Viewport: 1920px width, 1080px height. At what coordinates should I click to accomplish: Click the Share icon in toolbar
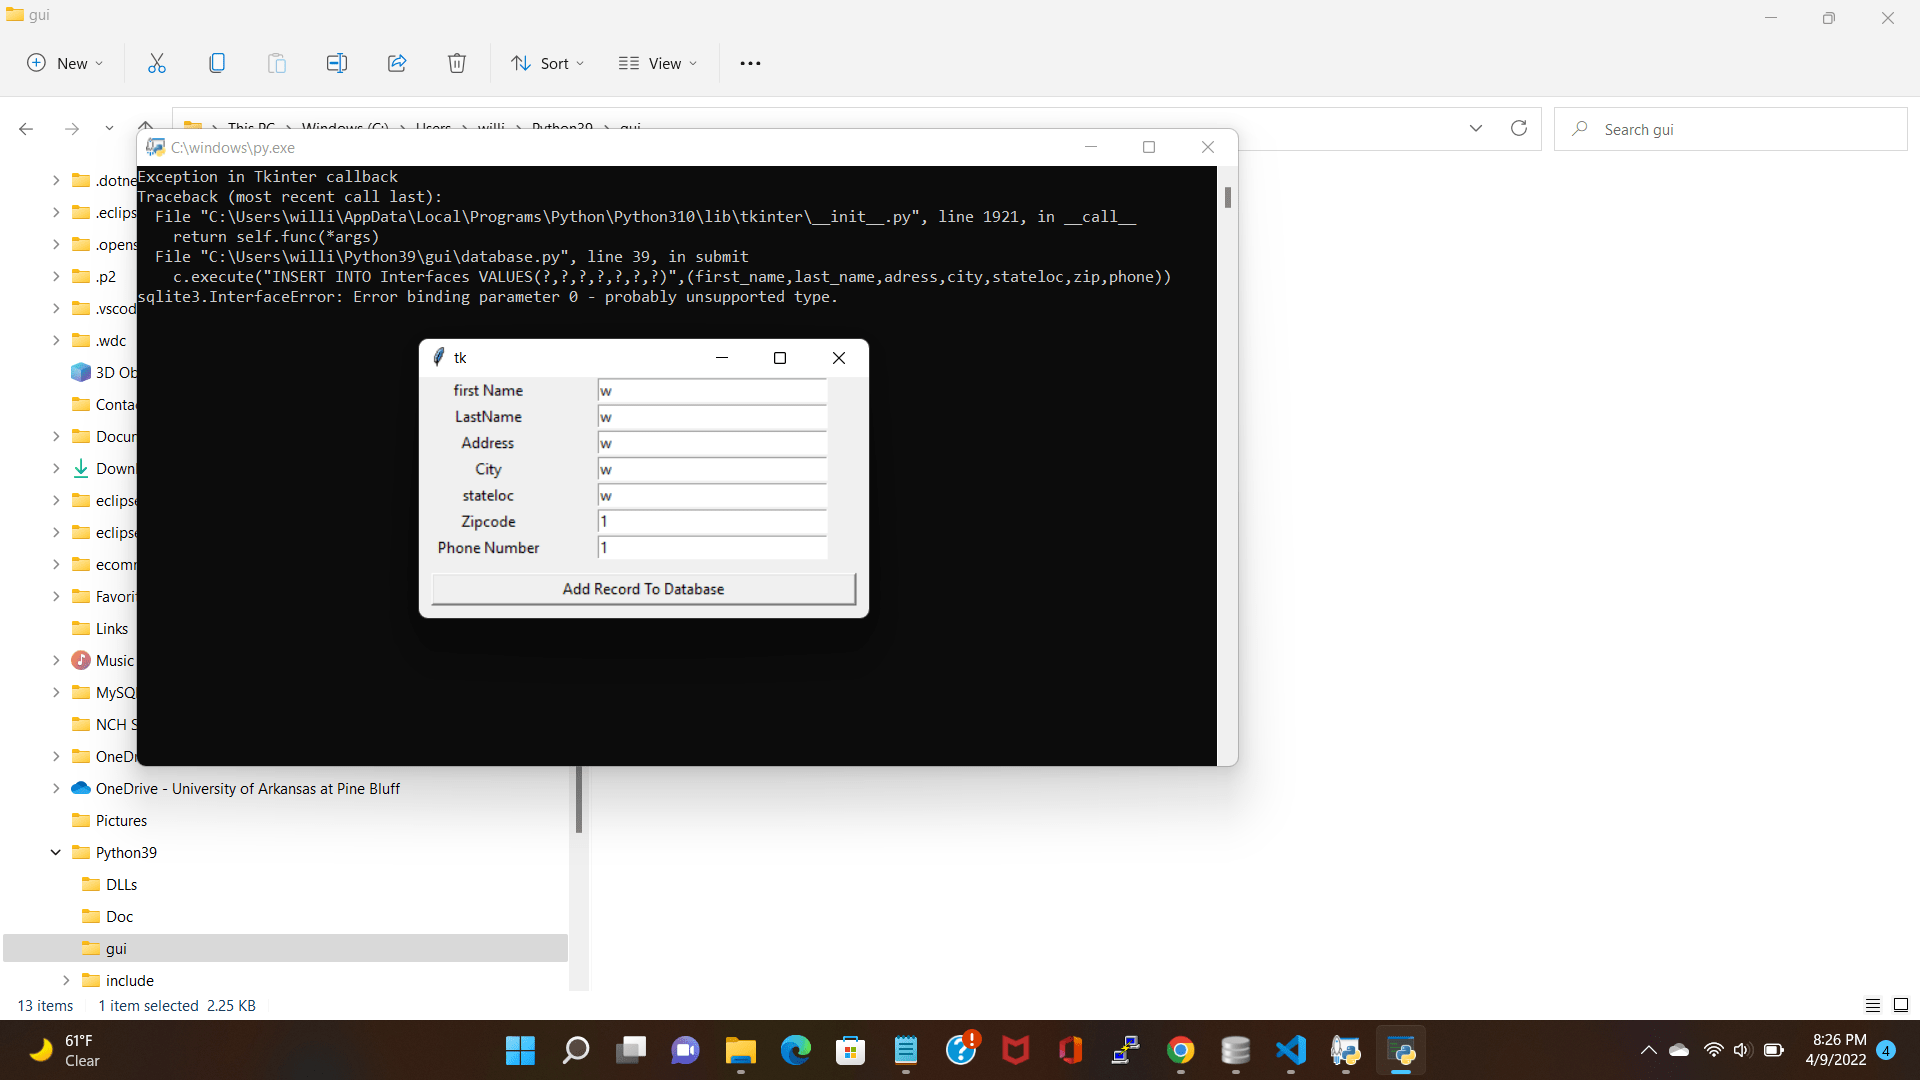click(397, 63)
